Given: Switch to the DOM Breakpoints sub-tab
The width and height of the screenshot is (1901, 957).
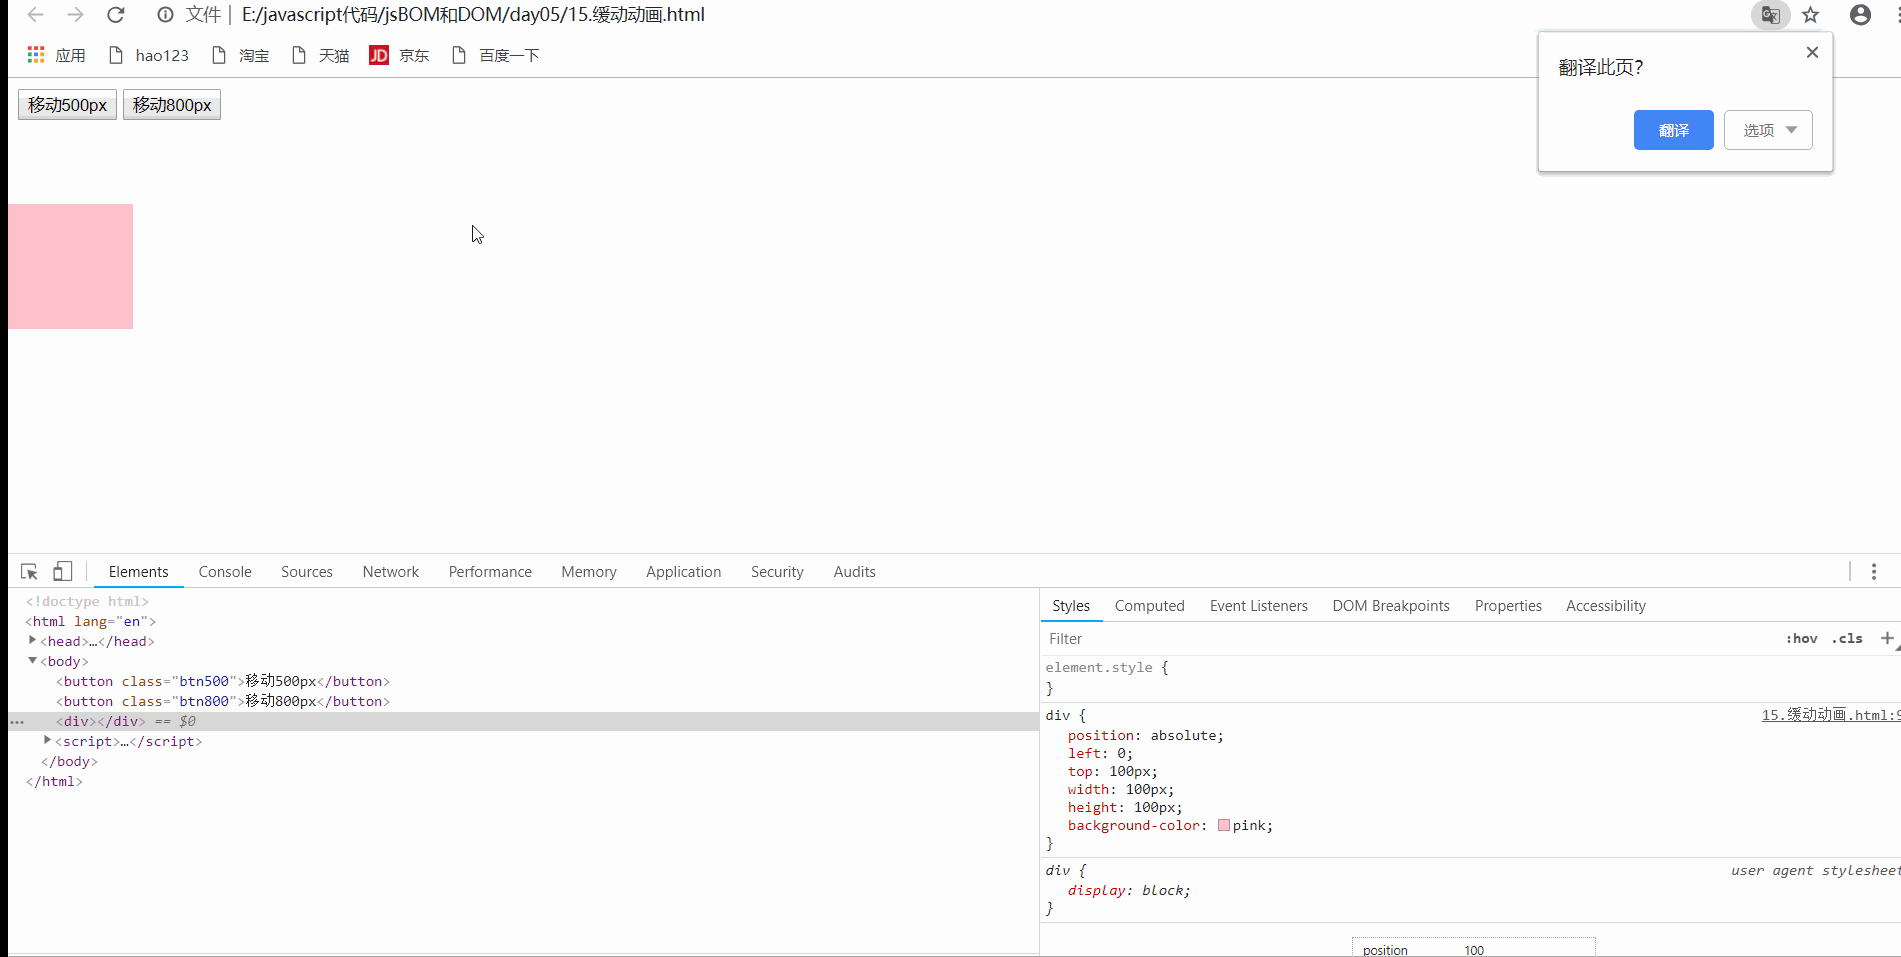Looking at the screenshot, I should coord(1391,606).
